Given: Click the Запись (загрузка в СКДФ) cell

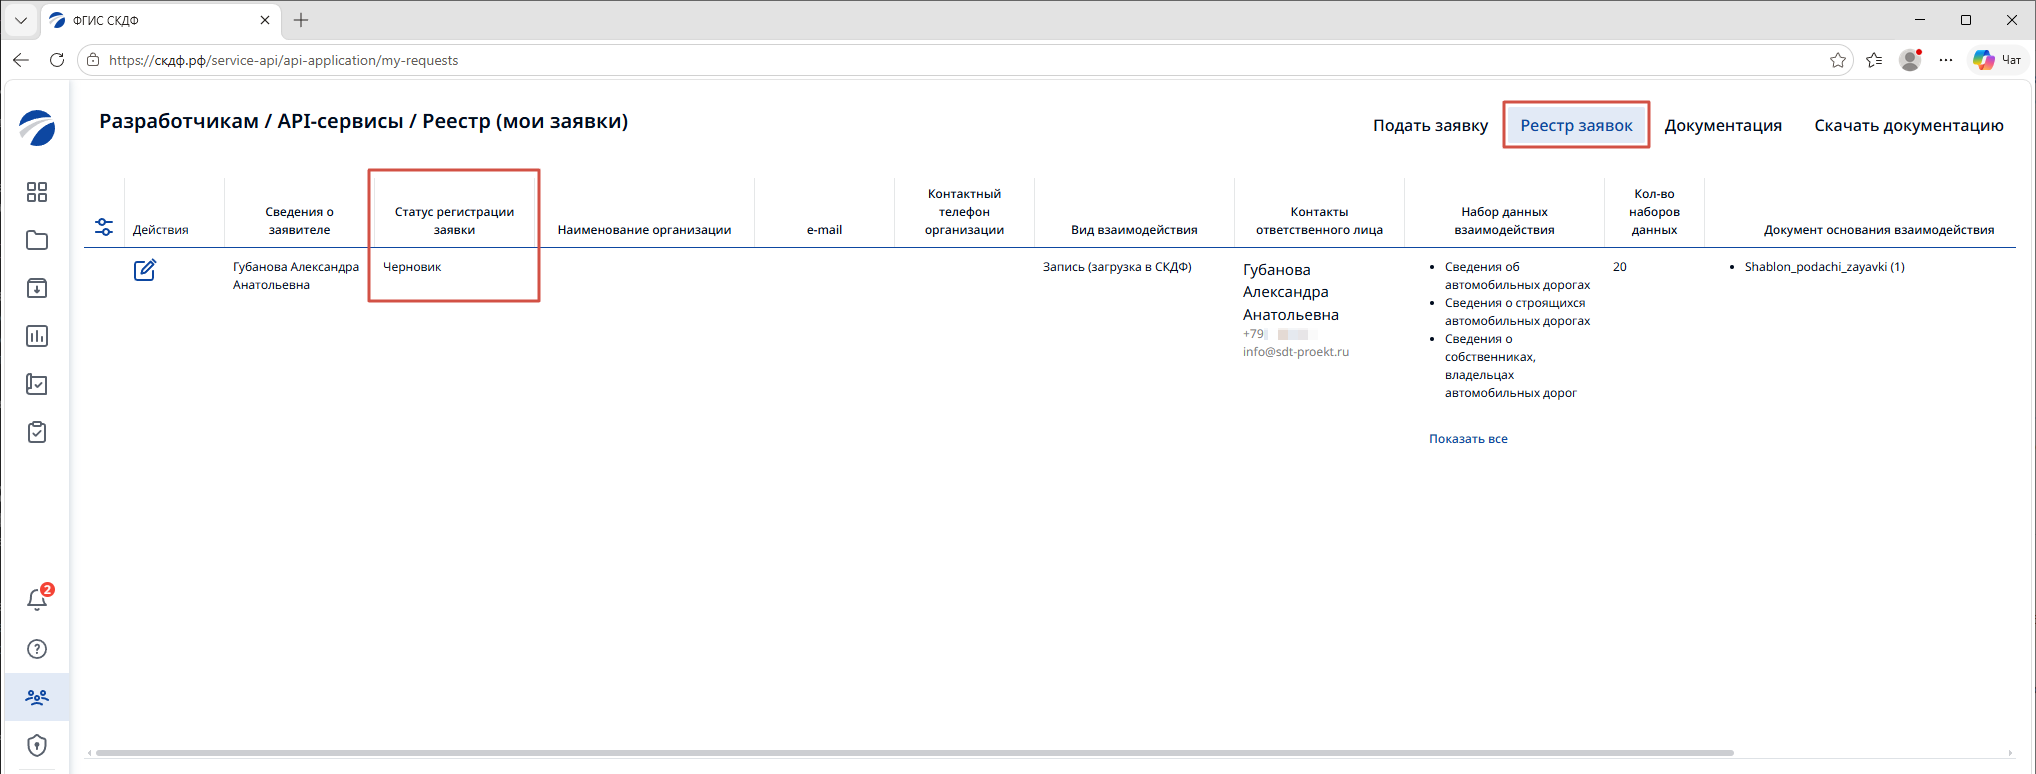Looking at the screenshot, I should [x=1117, y=267].
